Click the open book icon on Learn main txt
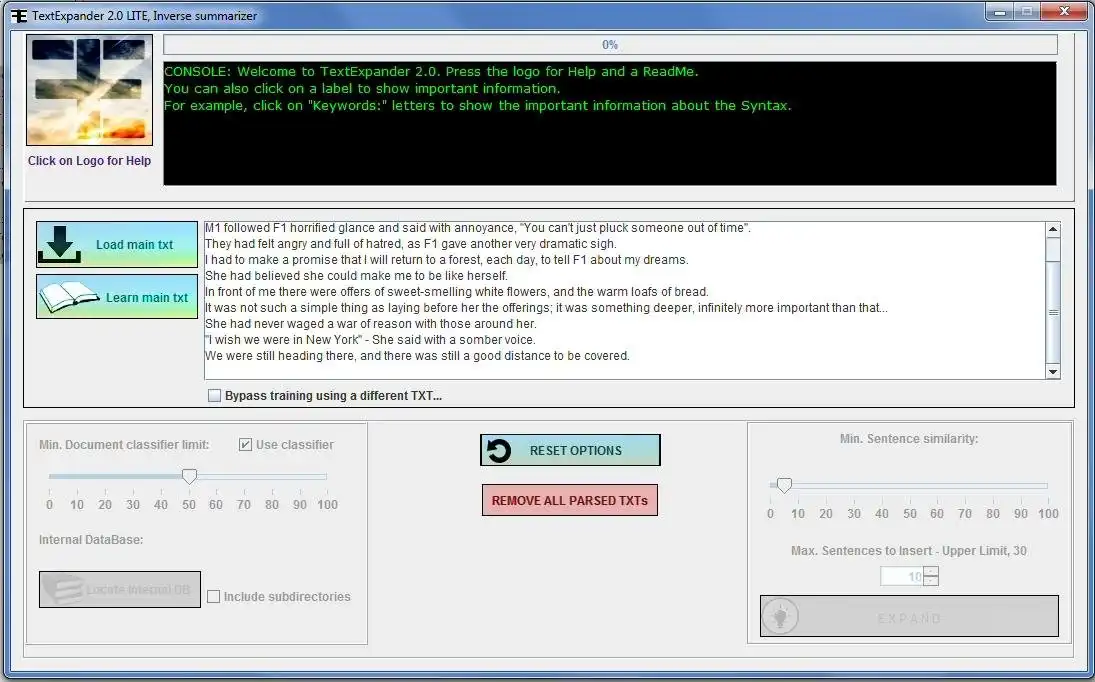1095x682 pixels. [68, 297]
